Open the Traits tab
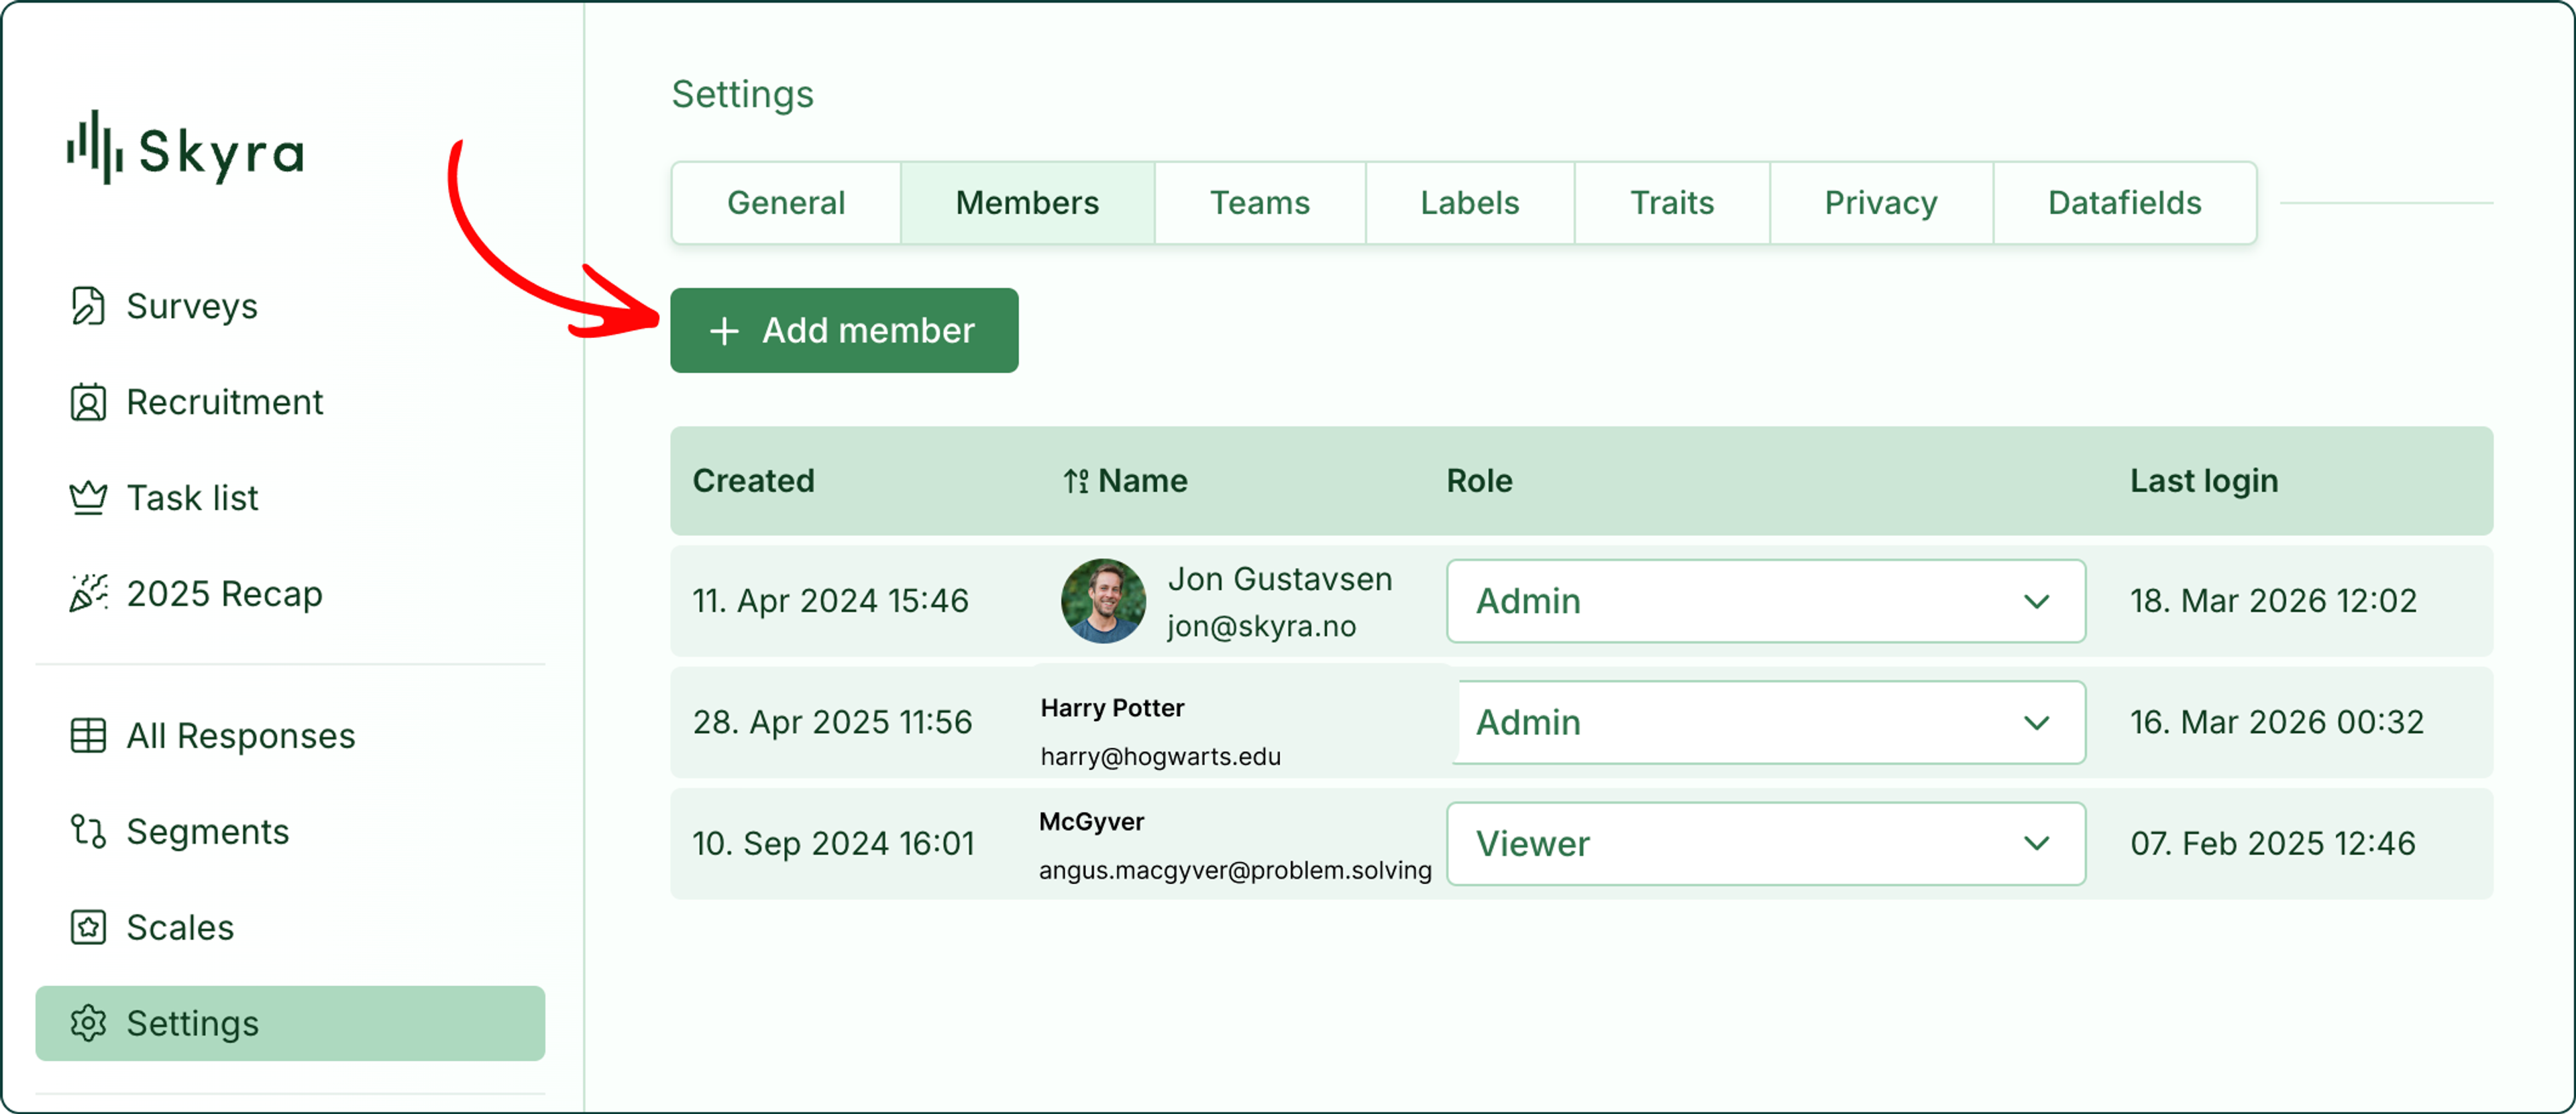This screenshot has width=2576, height=1114. [1672, 203]
